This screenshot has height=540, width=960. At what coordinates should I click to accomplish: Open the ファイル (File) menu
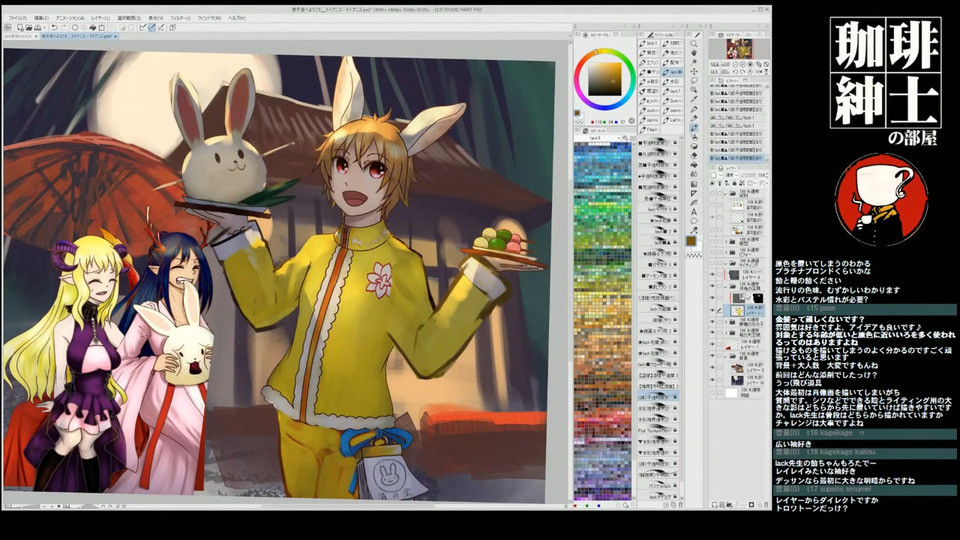(x=17, y=18)
